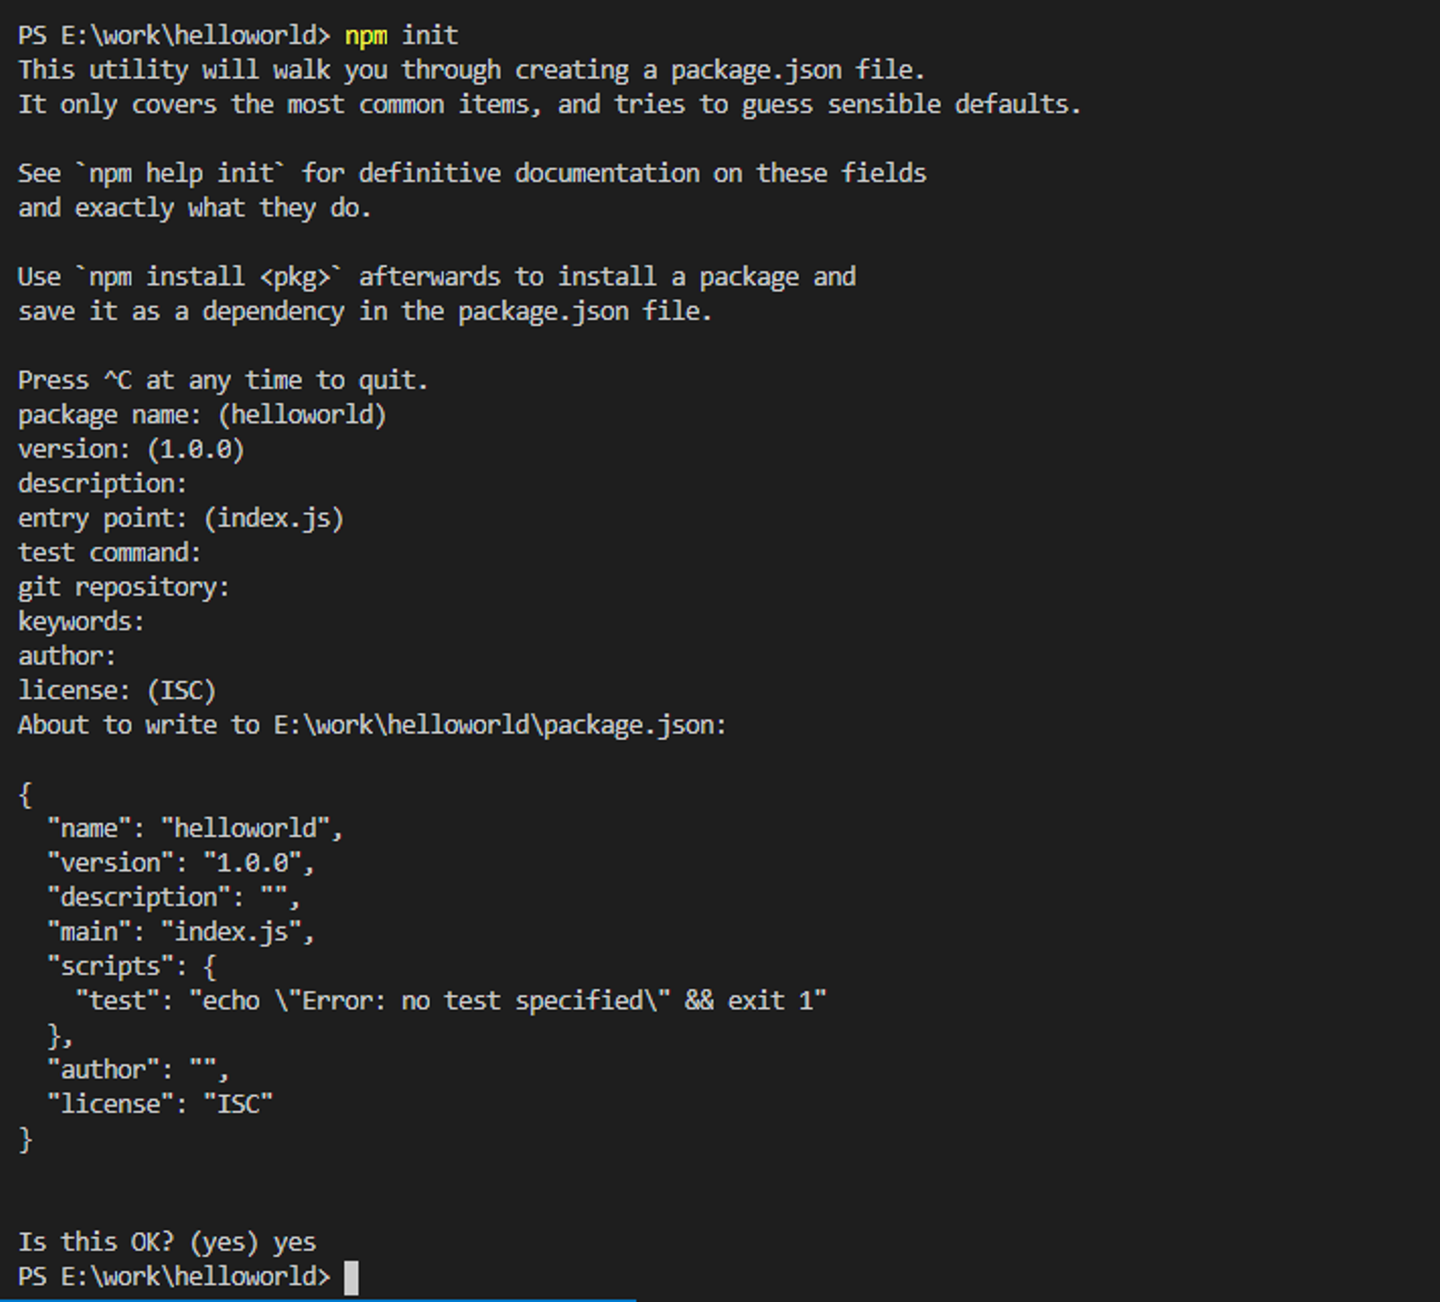Click the "name": "helloworld" JSON line
This screenshot has height=1302, width=1440.
click(195, 829)
